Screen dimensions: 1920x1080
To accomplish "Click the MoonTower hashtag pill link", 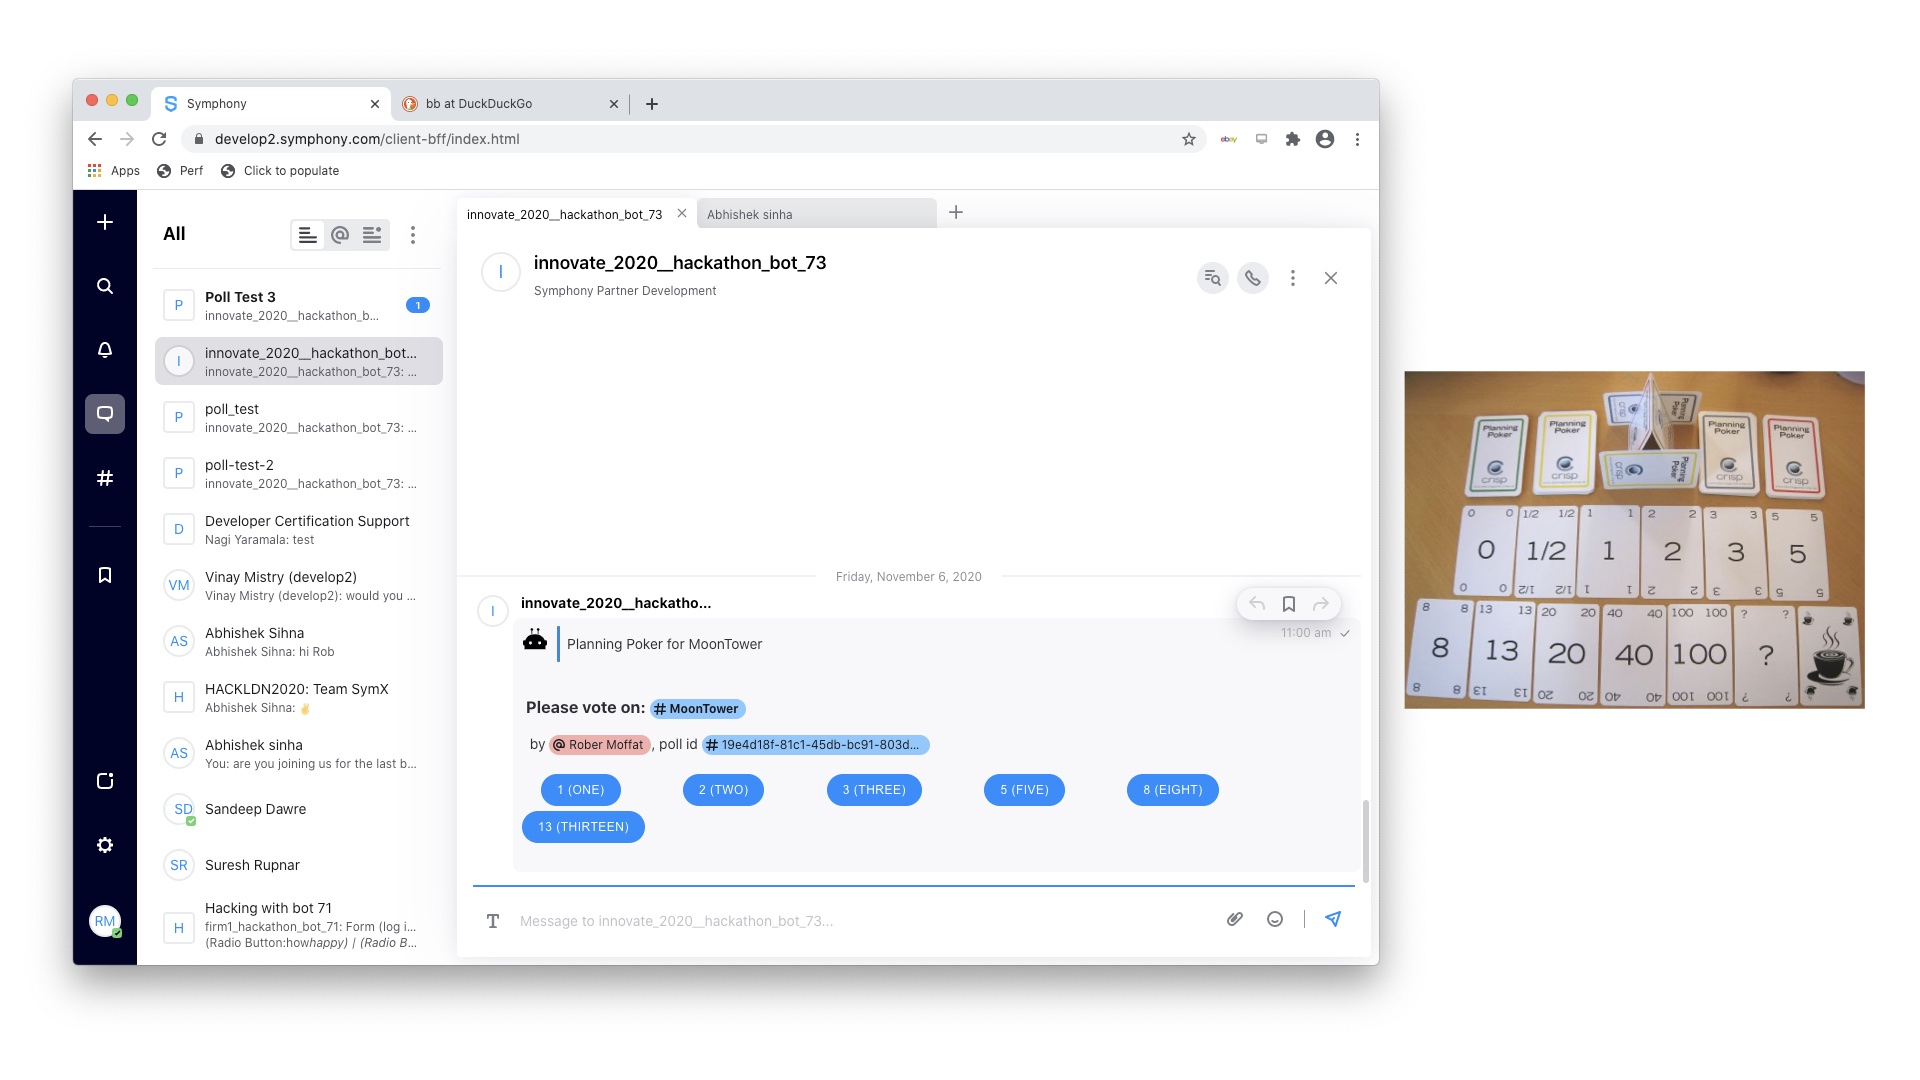I will (x=696, y=707).
